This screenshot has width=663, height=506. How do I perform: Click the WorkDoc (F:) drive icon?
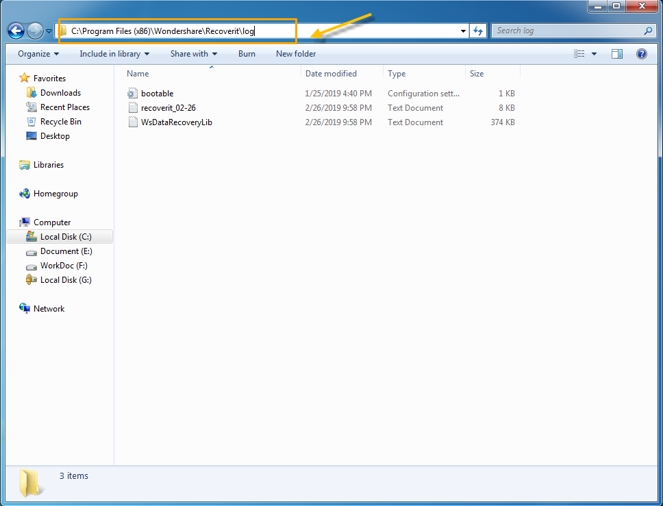(31, 267)
